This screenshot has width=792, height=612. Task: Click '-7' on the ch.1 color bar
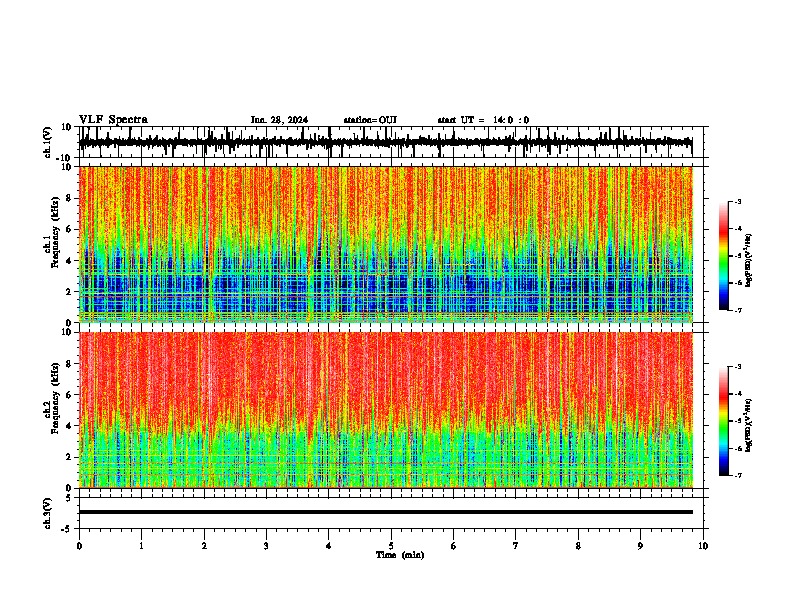(737, 310)
